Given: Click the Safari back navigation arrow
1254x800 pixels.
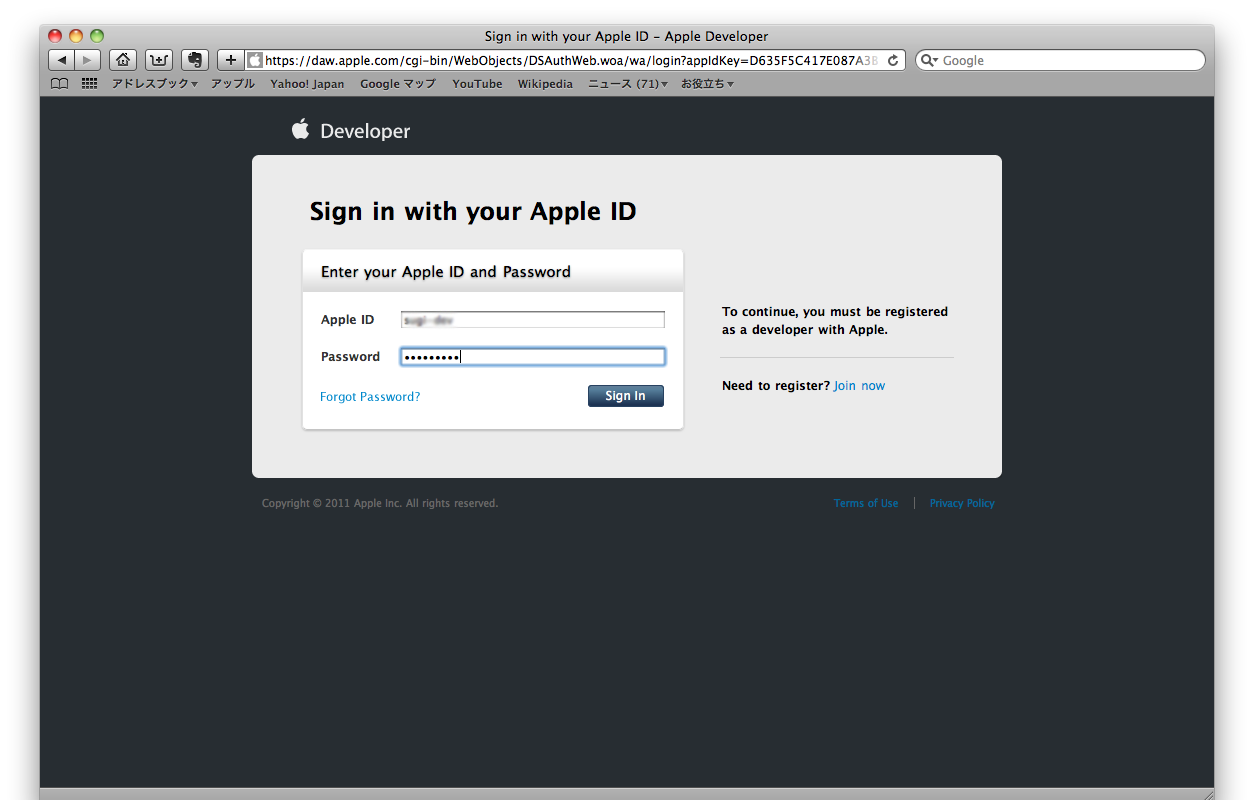Looking at the screenshot, I should pos(61,60).
